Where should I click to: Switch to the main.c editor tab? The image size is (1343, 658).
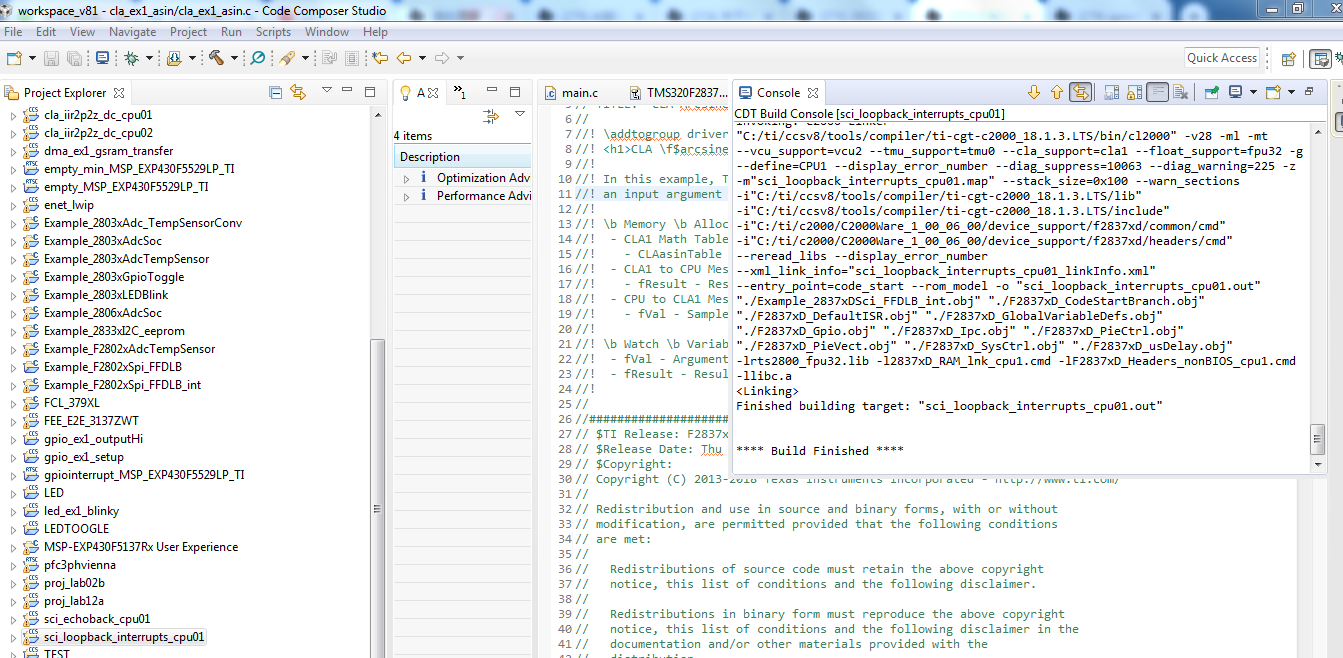(580, 93)
